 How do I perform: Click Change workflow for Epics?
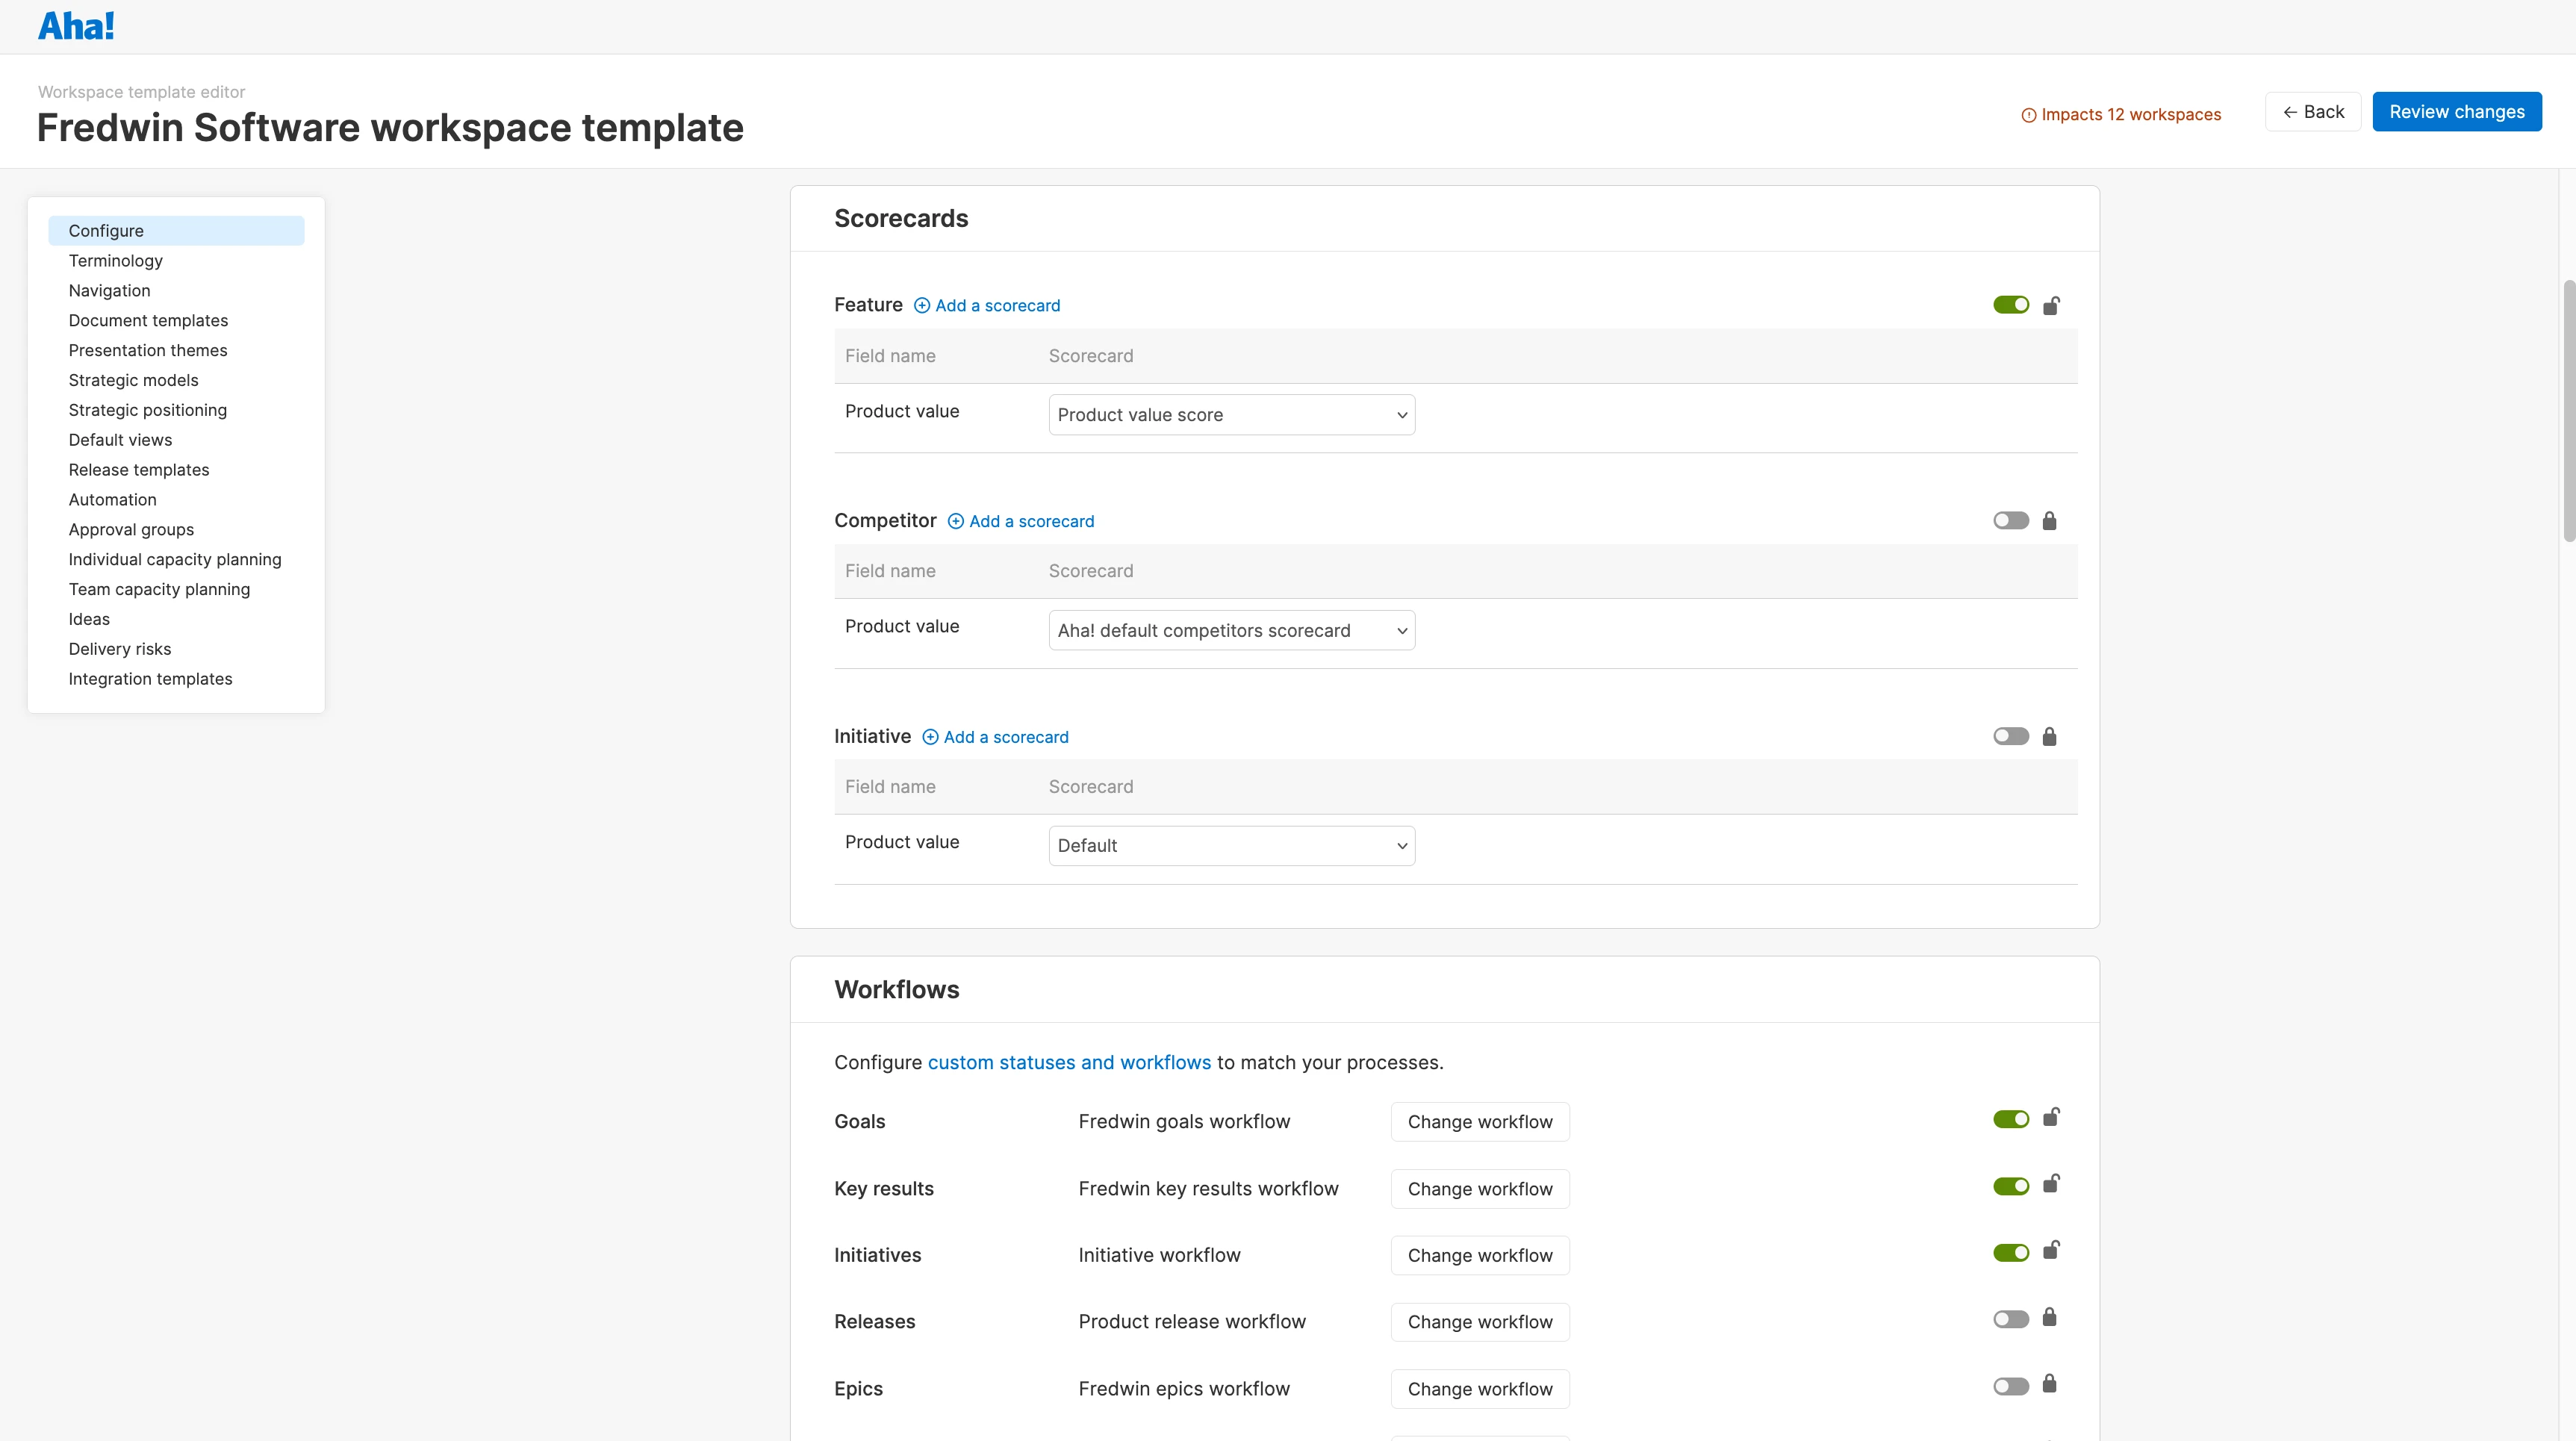click(x=1480, y=1389)
